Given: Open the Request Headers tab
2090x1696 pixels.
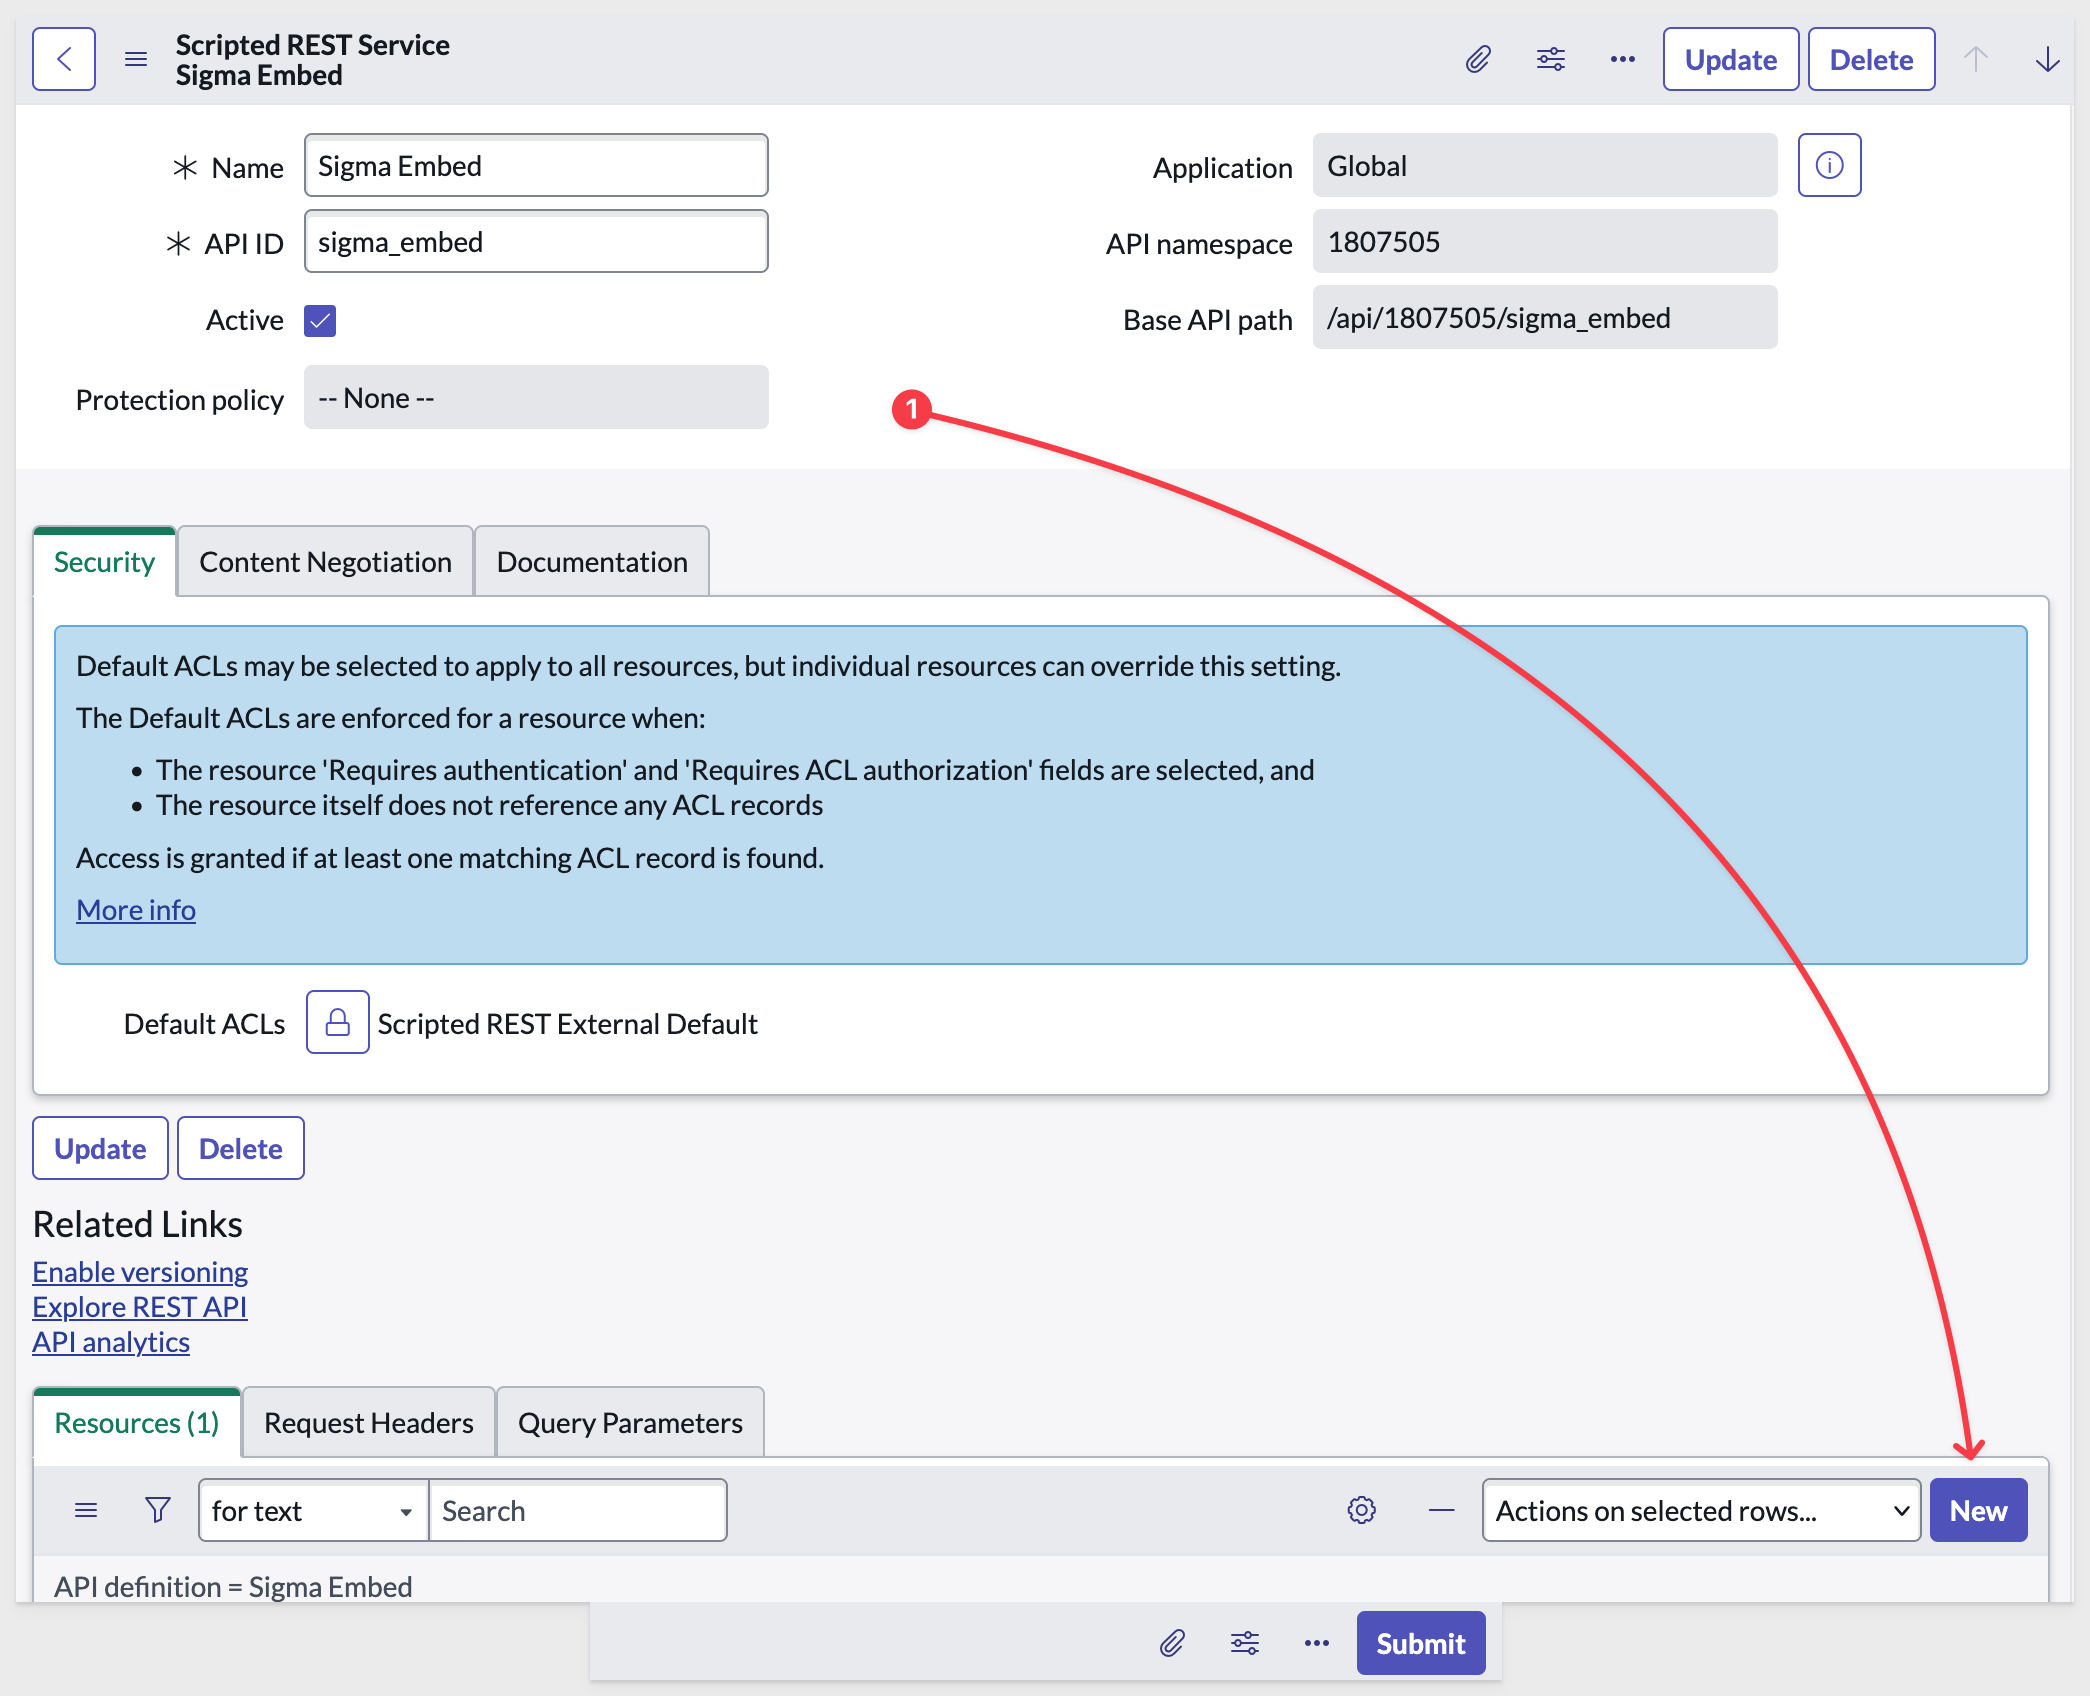Looking at the screenshot, I should click(x=369, y=1423).
